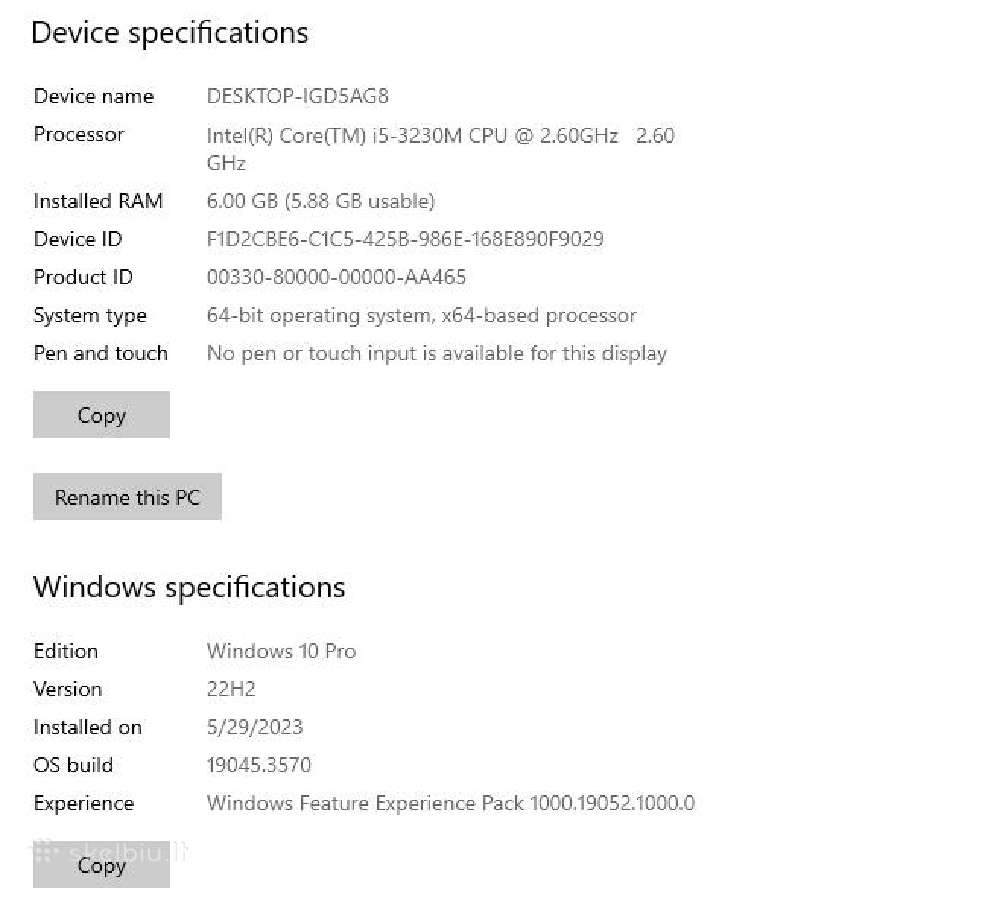Click the Pen and touch value text
This screenshot has height=900, width=982.
click(437, 353)
